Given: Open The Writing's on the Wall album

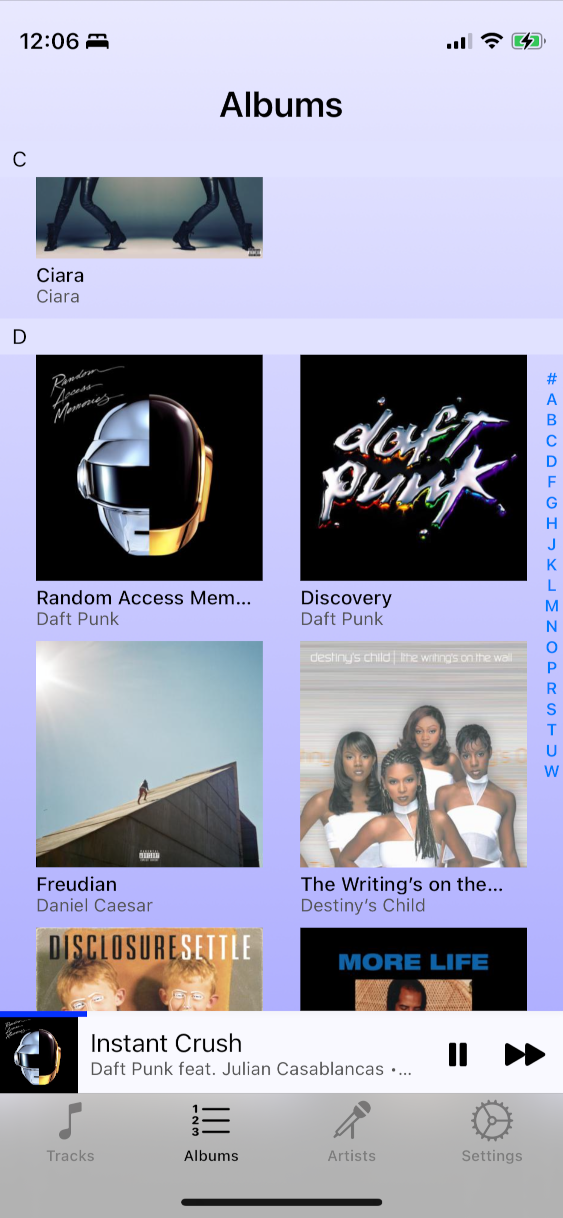Looking at the screenshot, I should pos(413,754).
